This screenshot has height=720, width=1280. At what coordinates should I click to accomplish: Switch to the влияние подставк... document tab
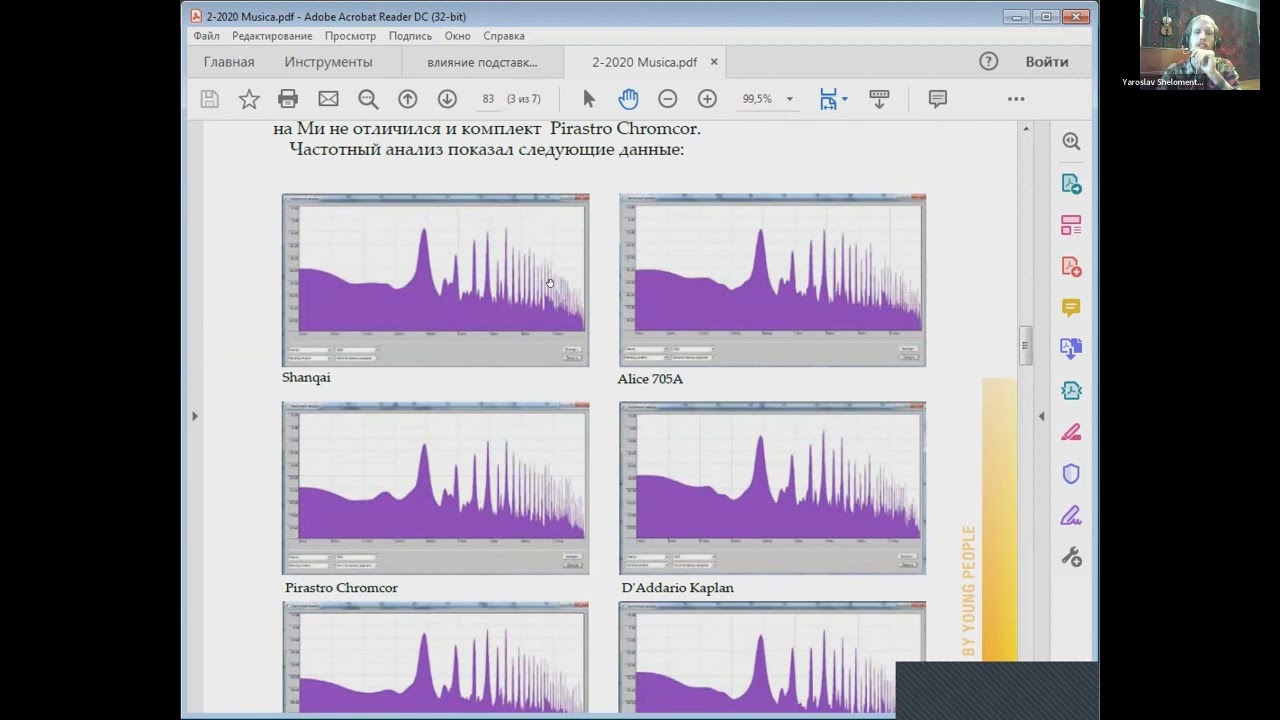pos(482,62)
